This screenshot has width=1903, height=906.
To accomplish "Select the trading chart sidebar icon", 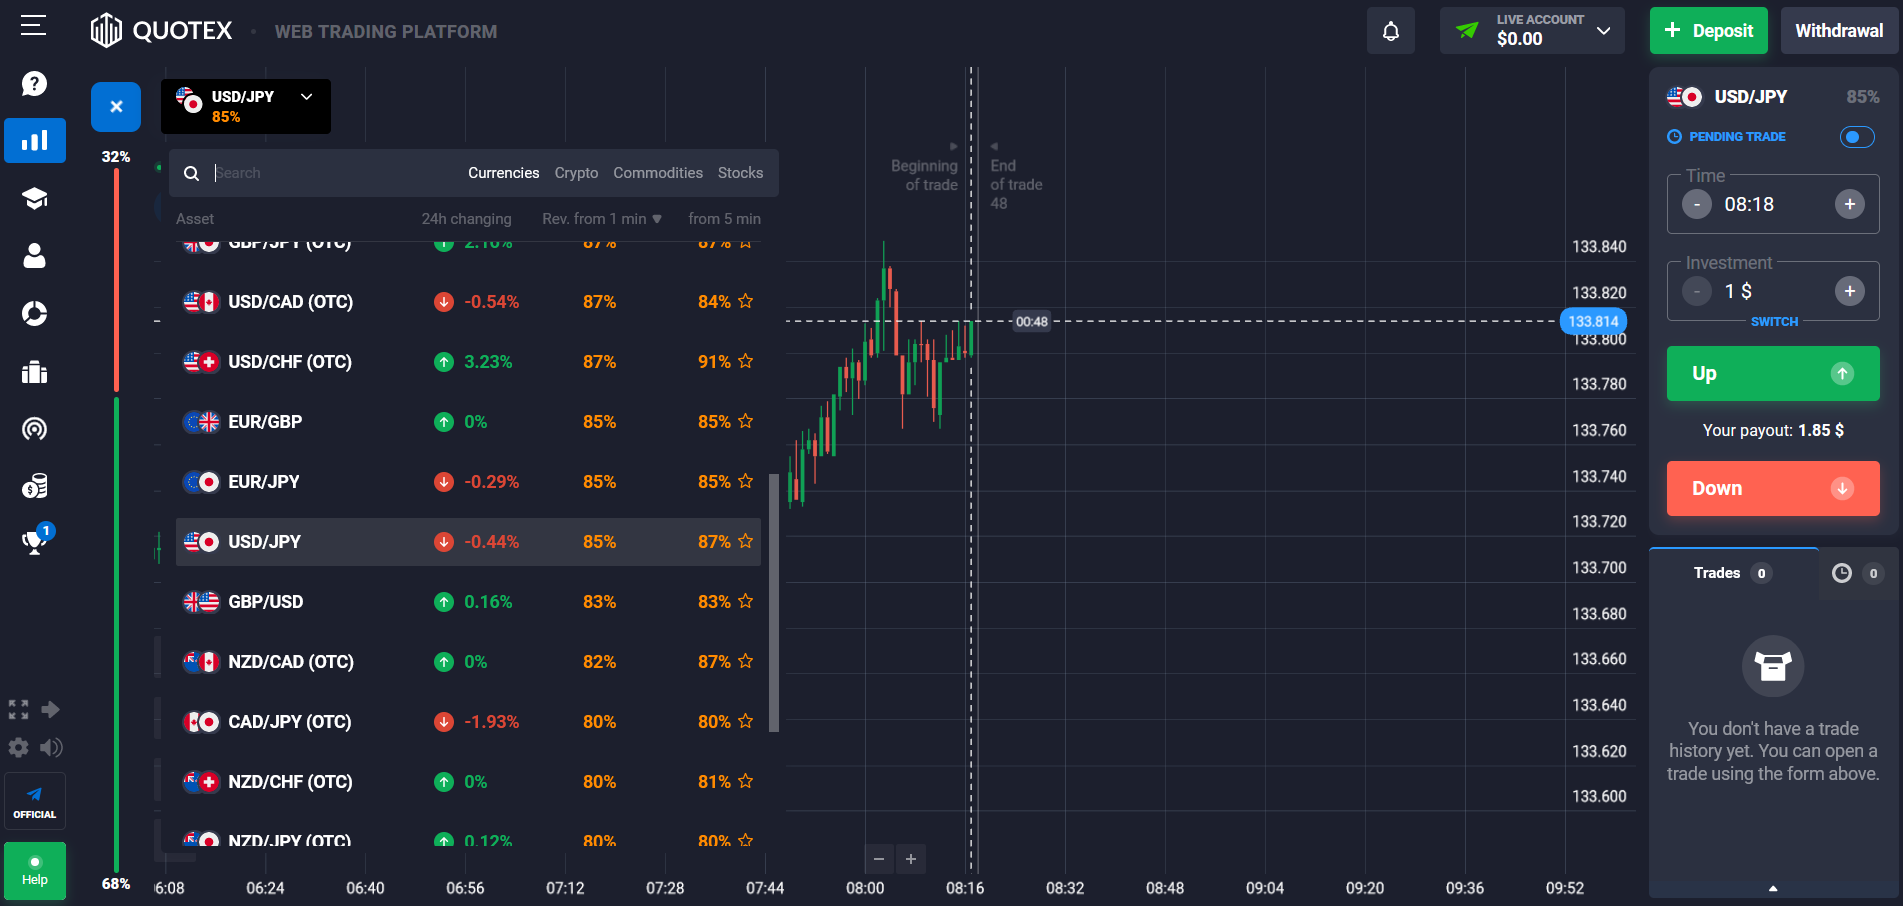I will [35, 140].
